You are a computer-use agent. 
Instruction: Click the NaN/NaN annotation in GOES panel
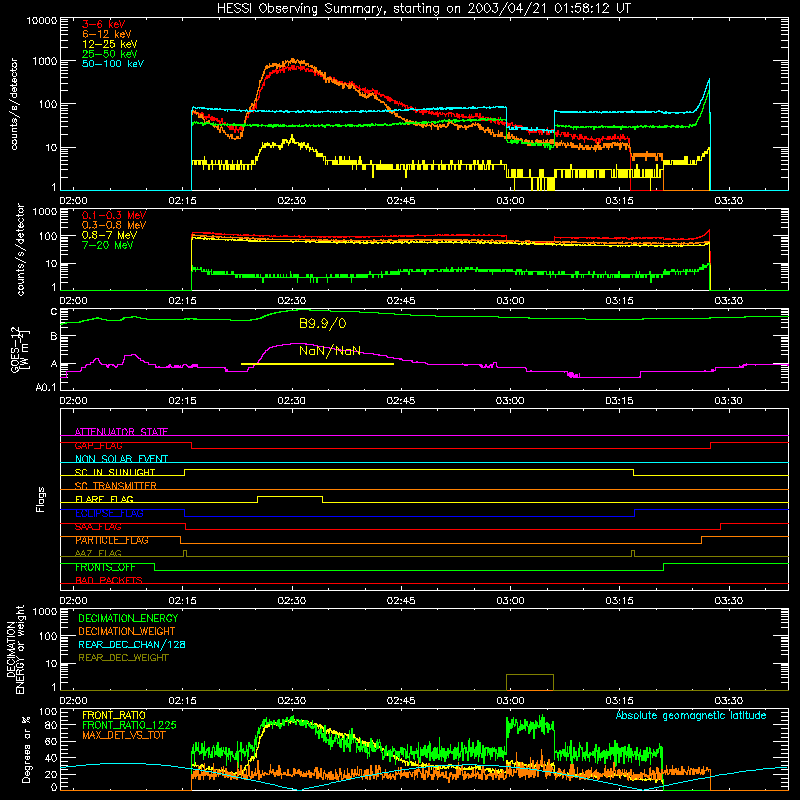click(x=330, y=351)
